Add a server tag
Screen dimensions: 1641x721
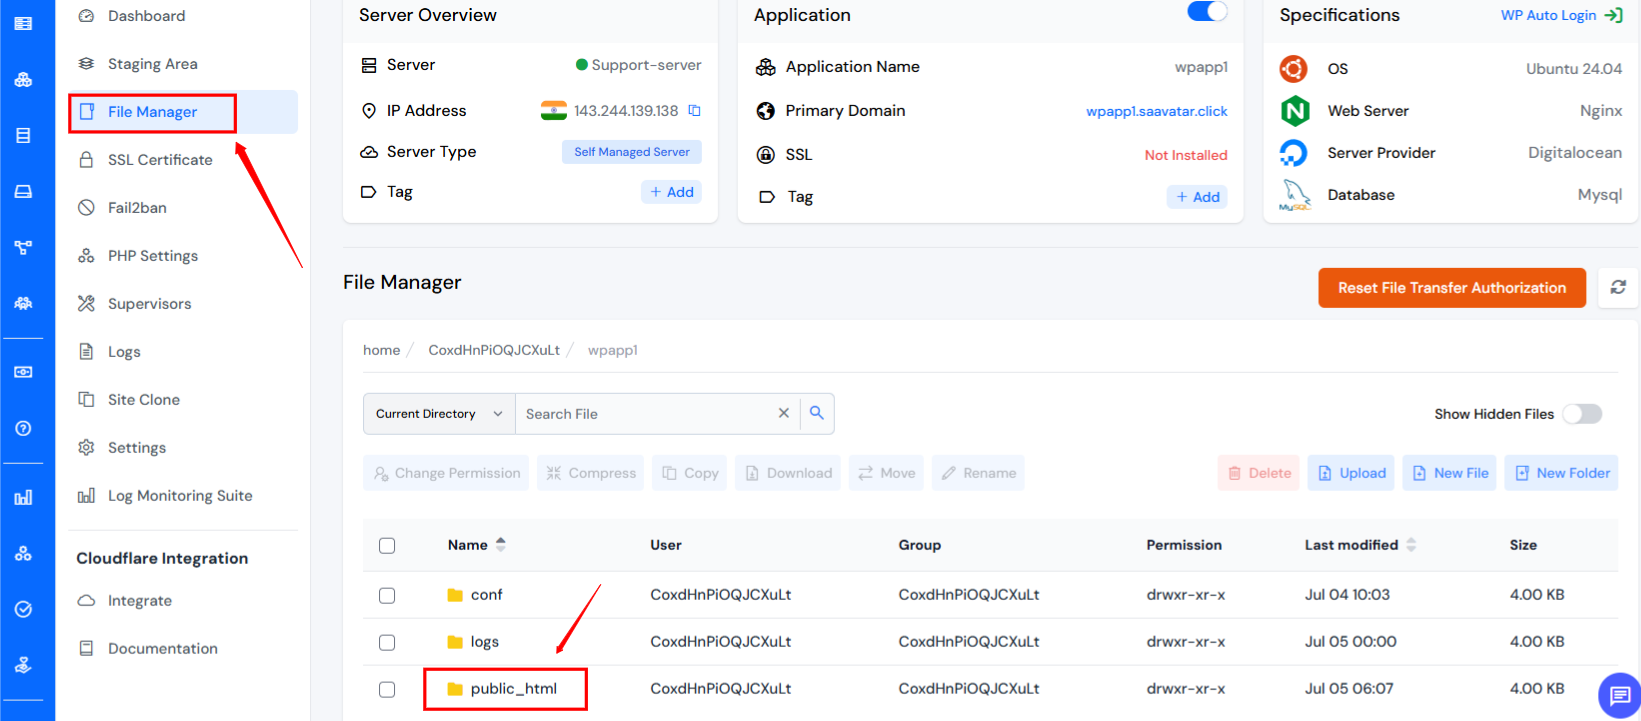pos(671,192)
